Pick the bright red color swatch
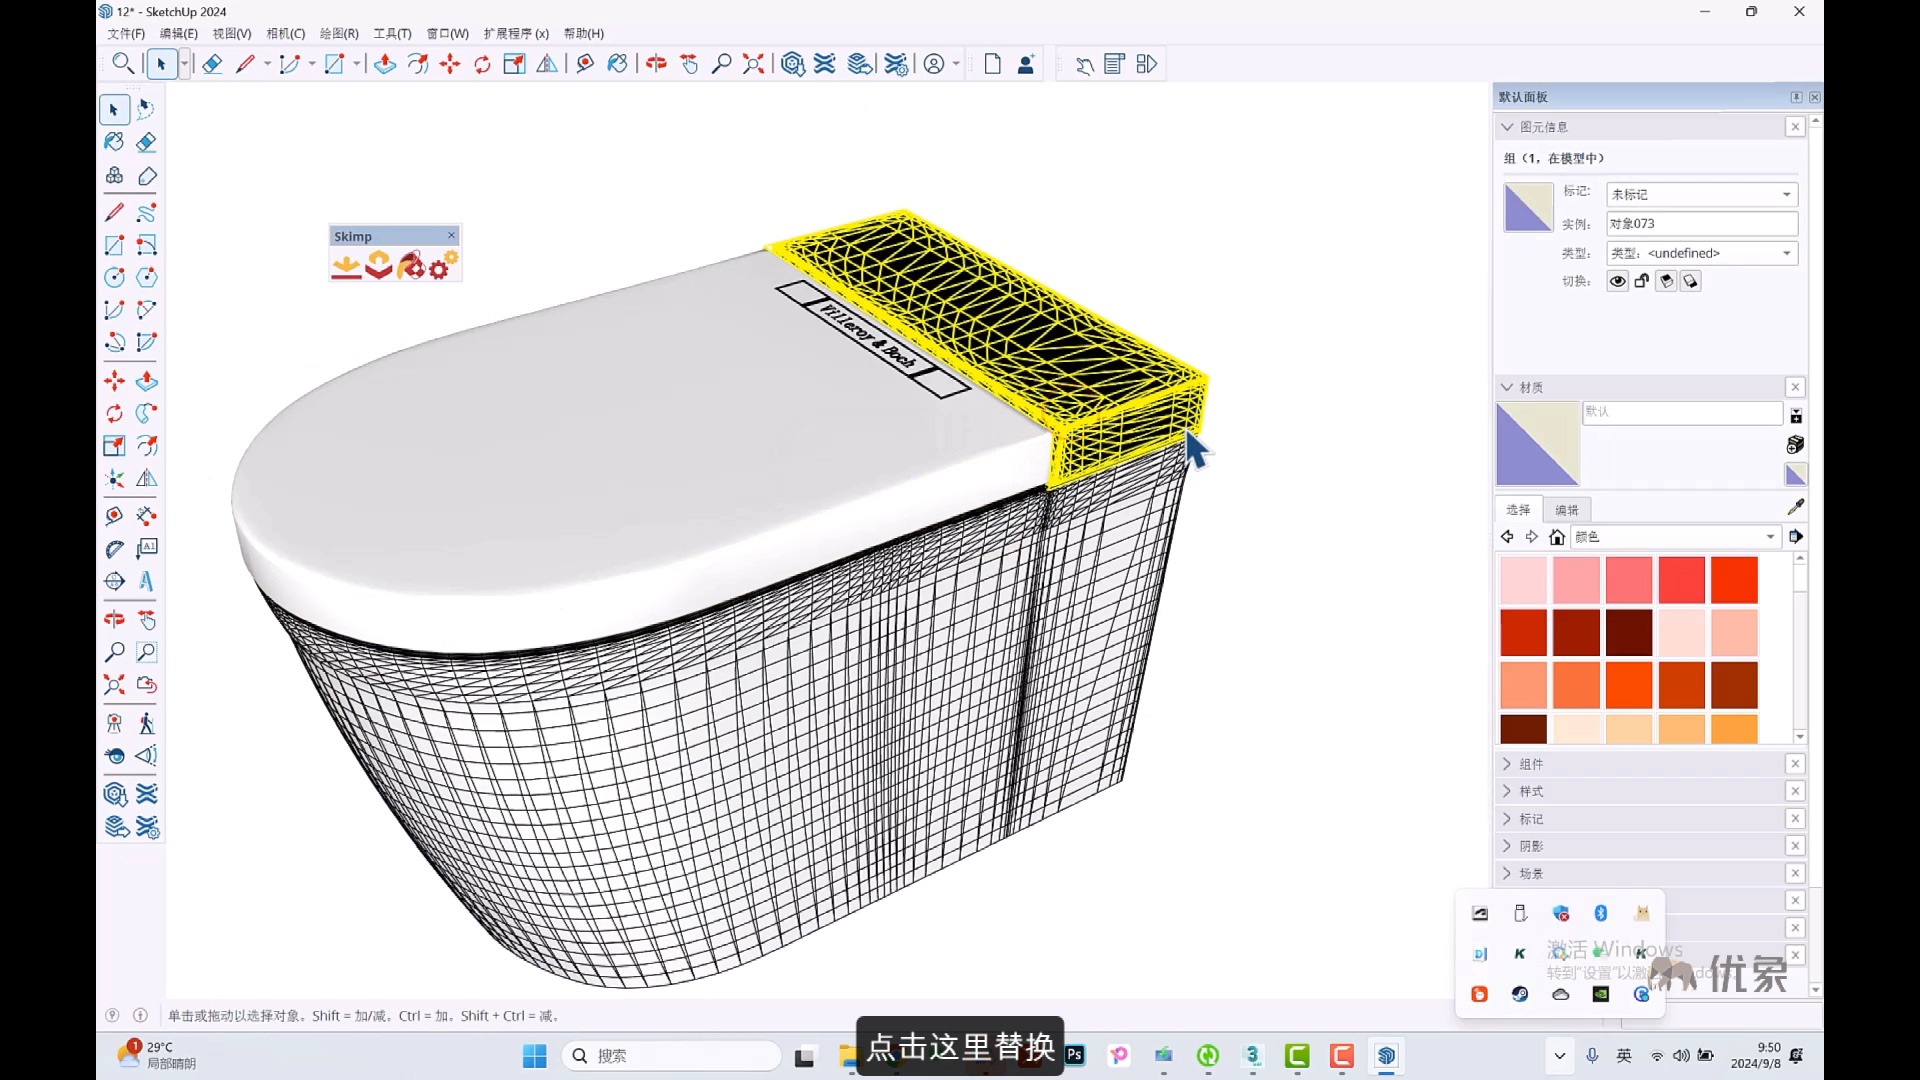 point(1733,580)
